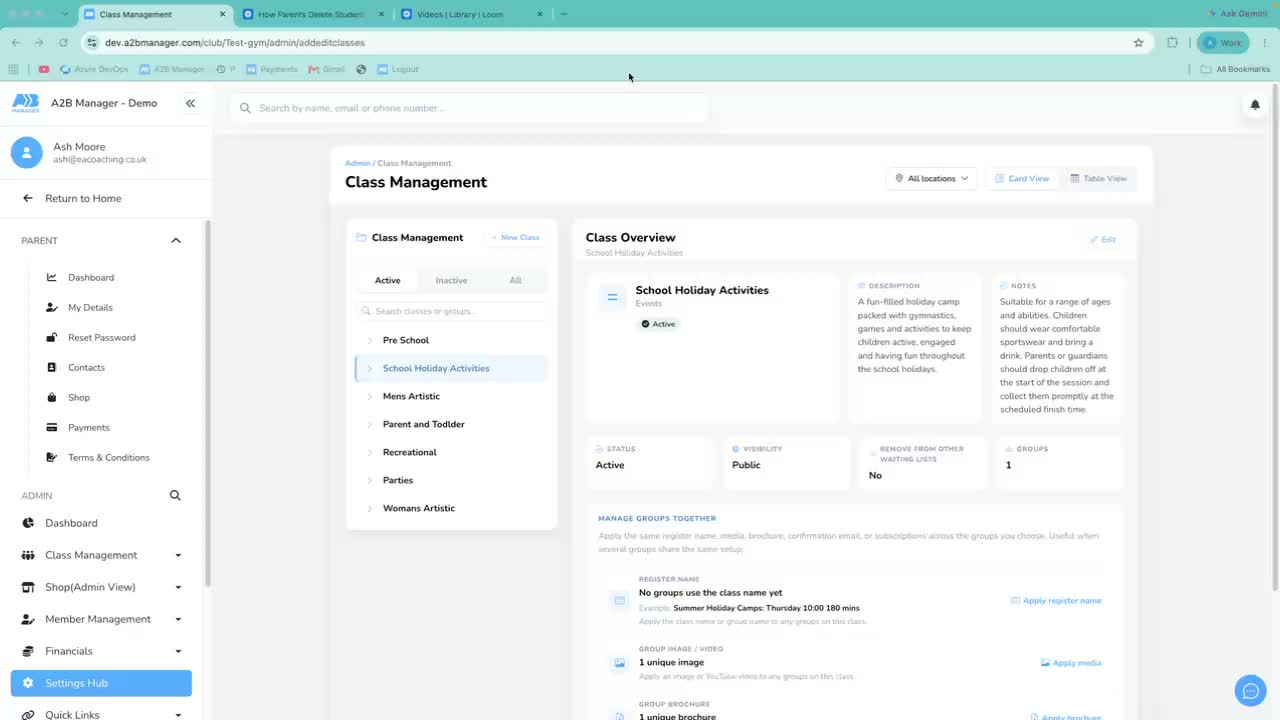Focus the name, email or phone search field

[x=469, y=108]
